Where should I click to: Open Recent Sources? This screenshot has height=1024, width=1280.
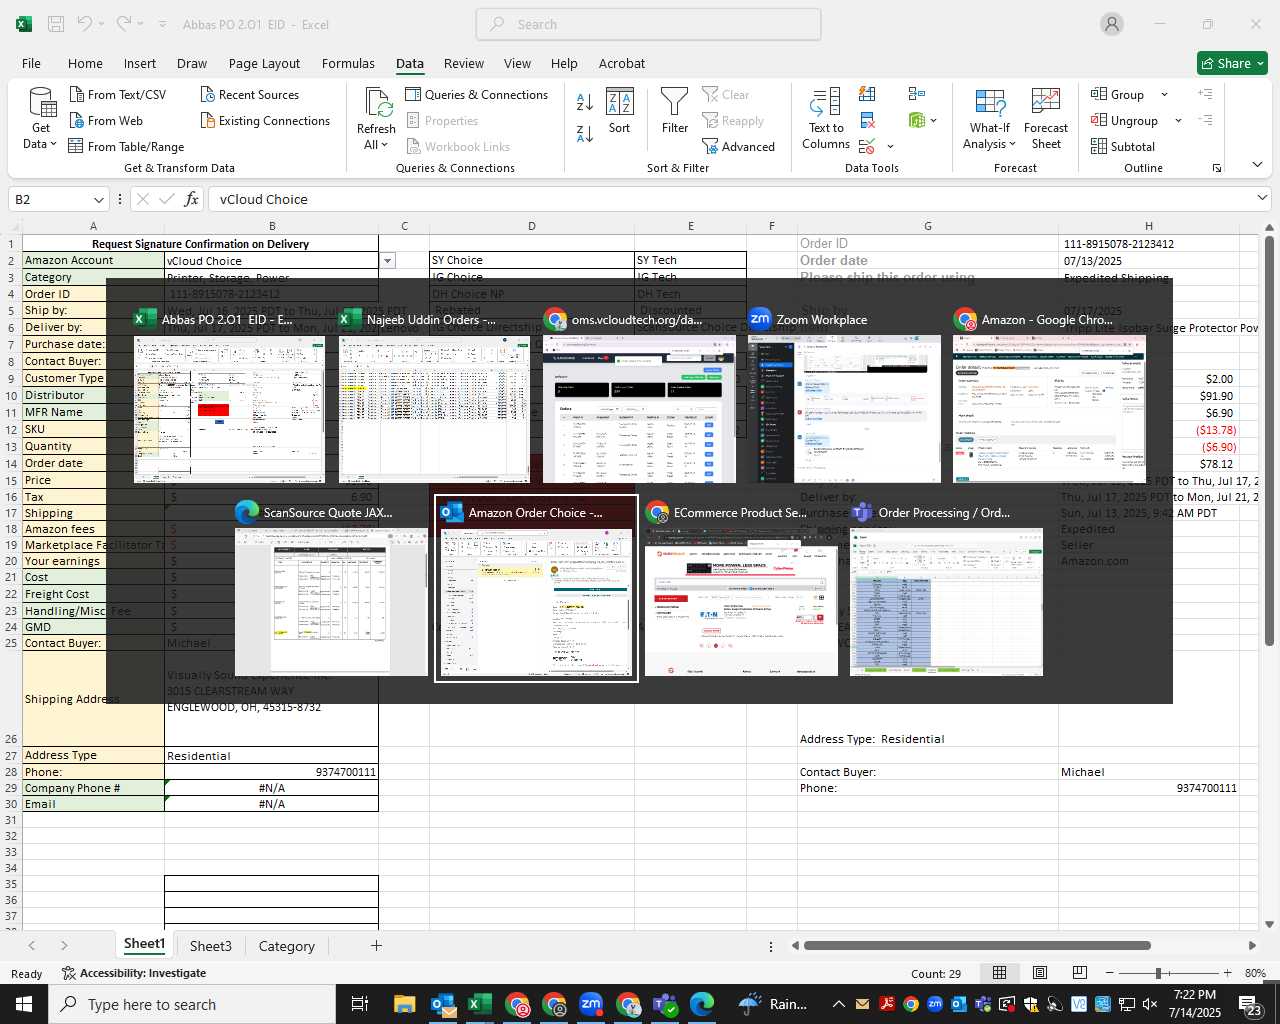(249, 94)
